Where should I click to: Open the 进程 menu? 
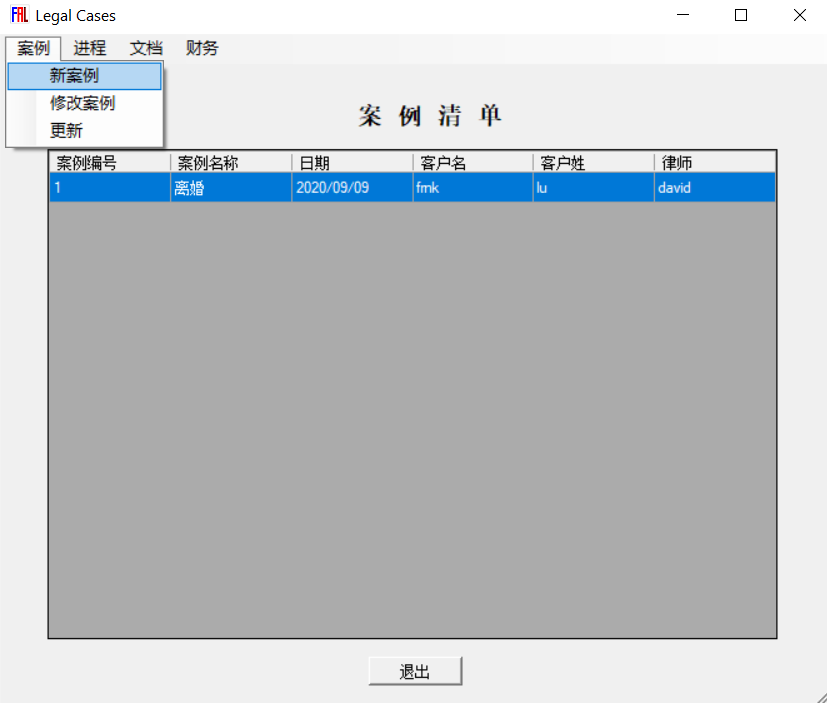[90, 48]
